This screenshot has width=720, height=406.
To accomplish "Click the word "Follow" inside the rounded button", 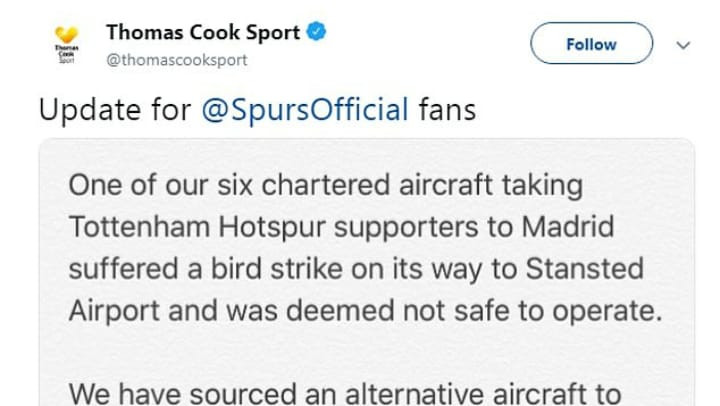I will click(x=591, y=44).
